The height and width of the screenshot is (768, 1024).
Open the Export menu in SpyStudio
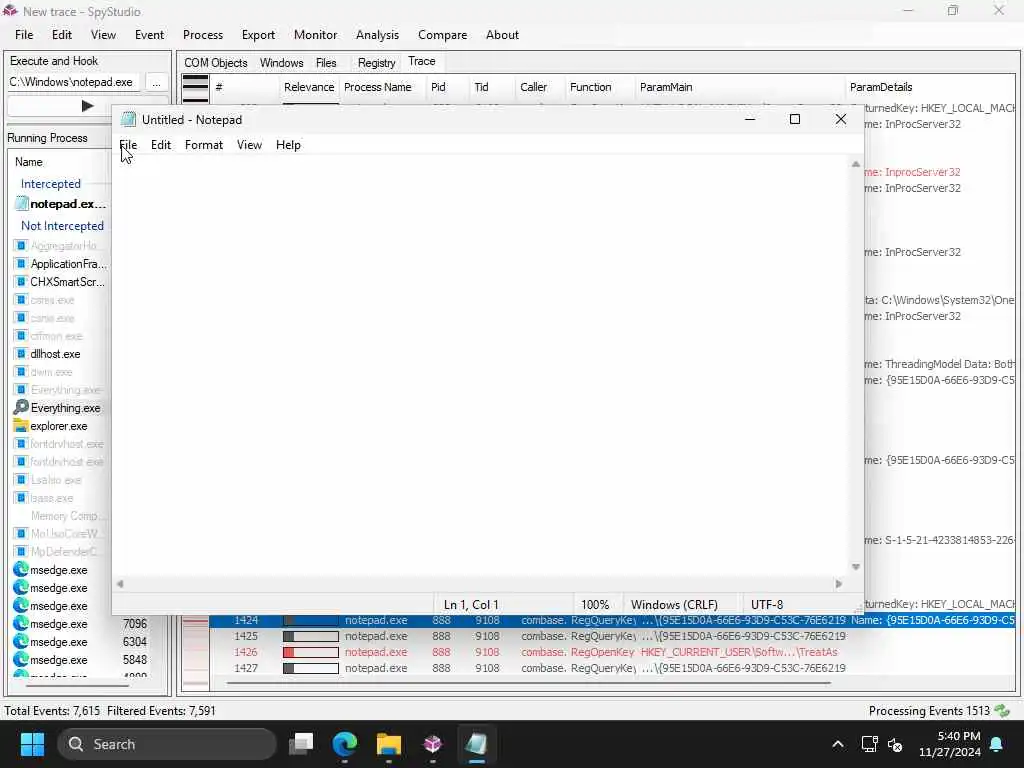(x=258, y=35)
